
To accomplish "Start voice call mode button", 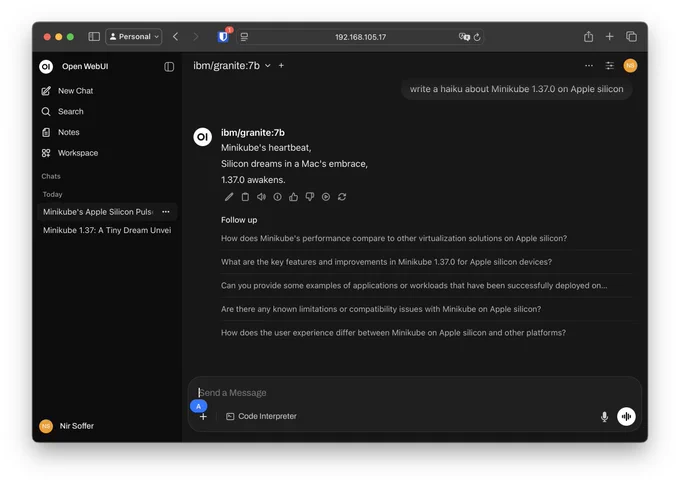I will tap(626, 417).
